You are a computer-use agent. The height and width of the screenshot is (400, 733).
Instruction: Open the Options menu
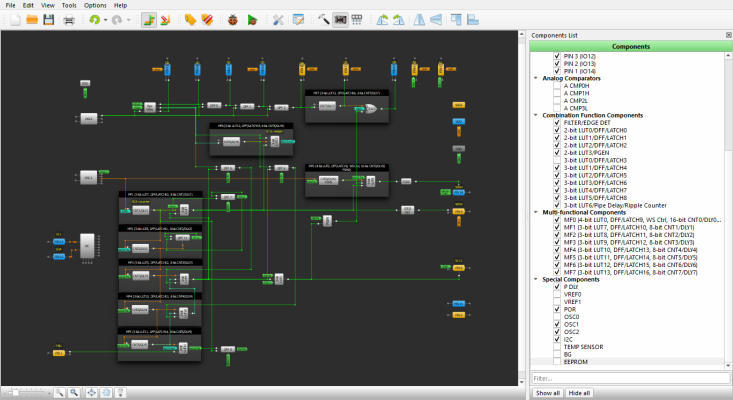tap(95, 5)
